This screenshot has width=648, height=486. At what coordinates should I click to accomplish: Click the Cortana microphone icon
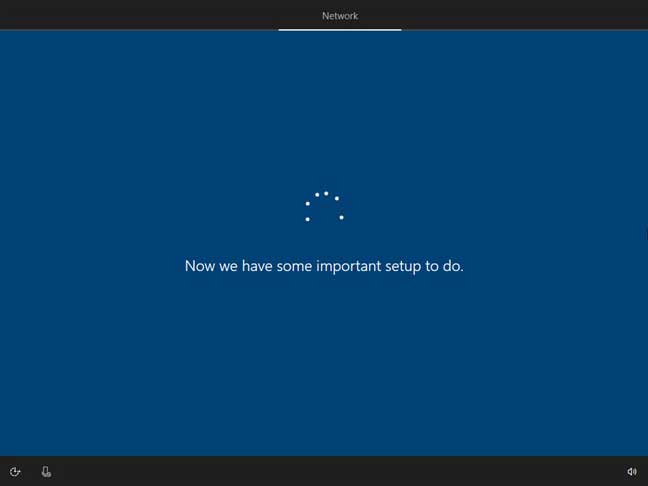pos(46,472)
